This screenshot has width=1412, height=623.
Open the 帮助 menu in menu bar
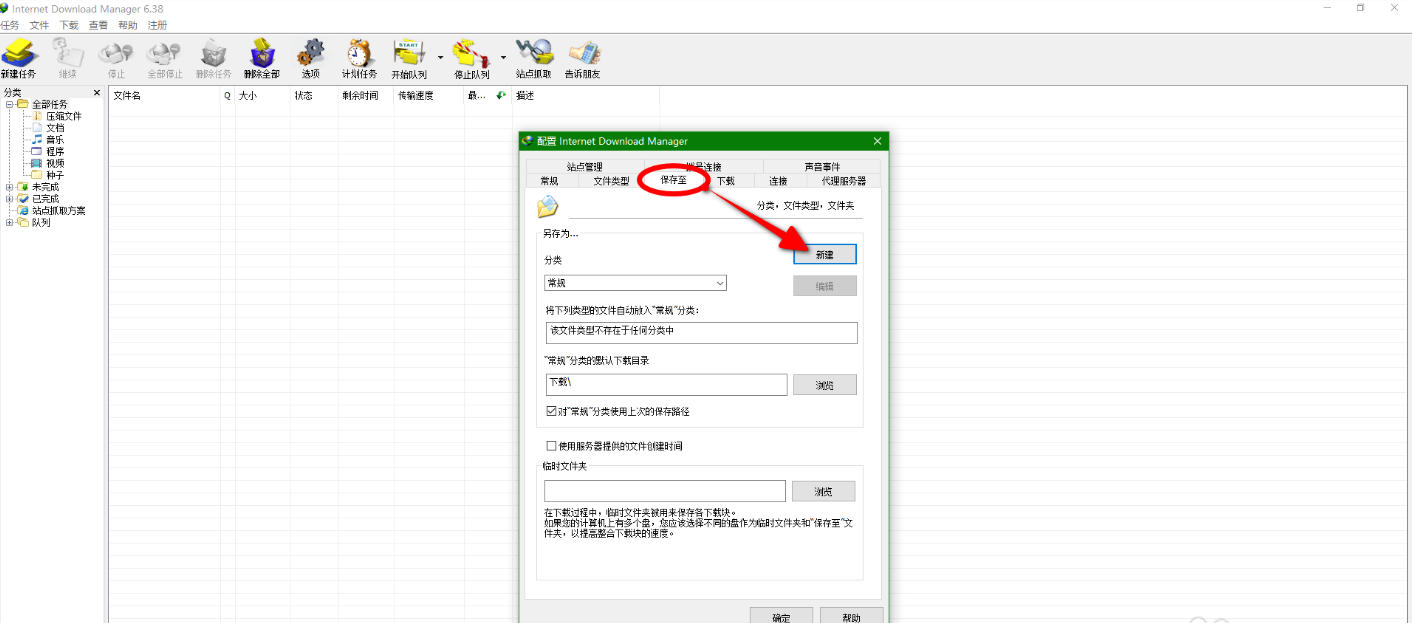128,25
